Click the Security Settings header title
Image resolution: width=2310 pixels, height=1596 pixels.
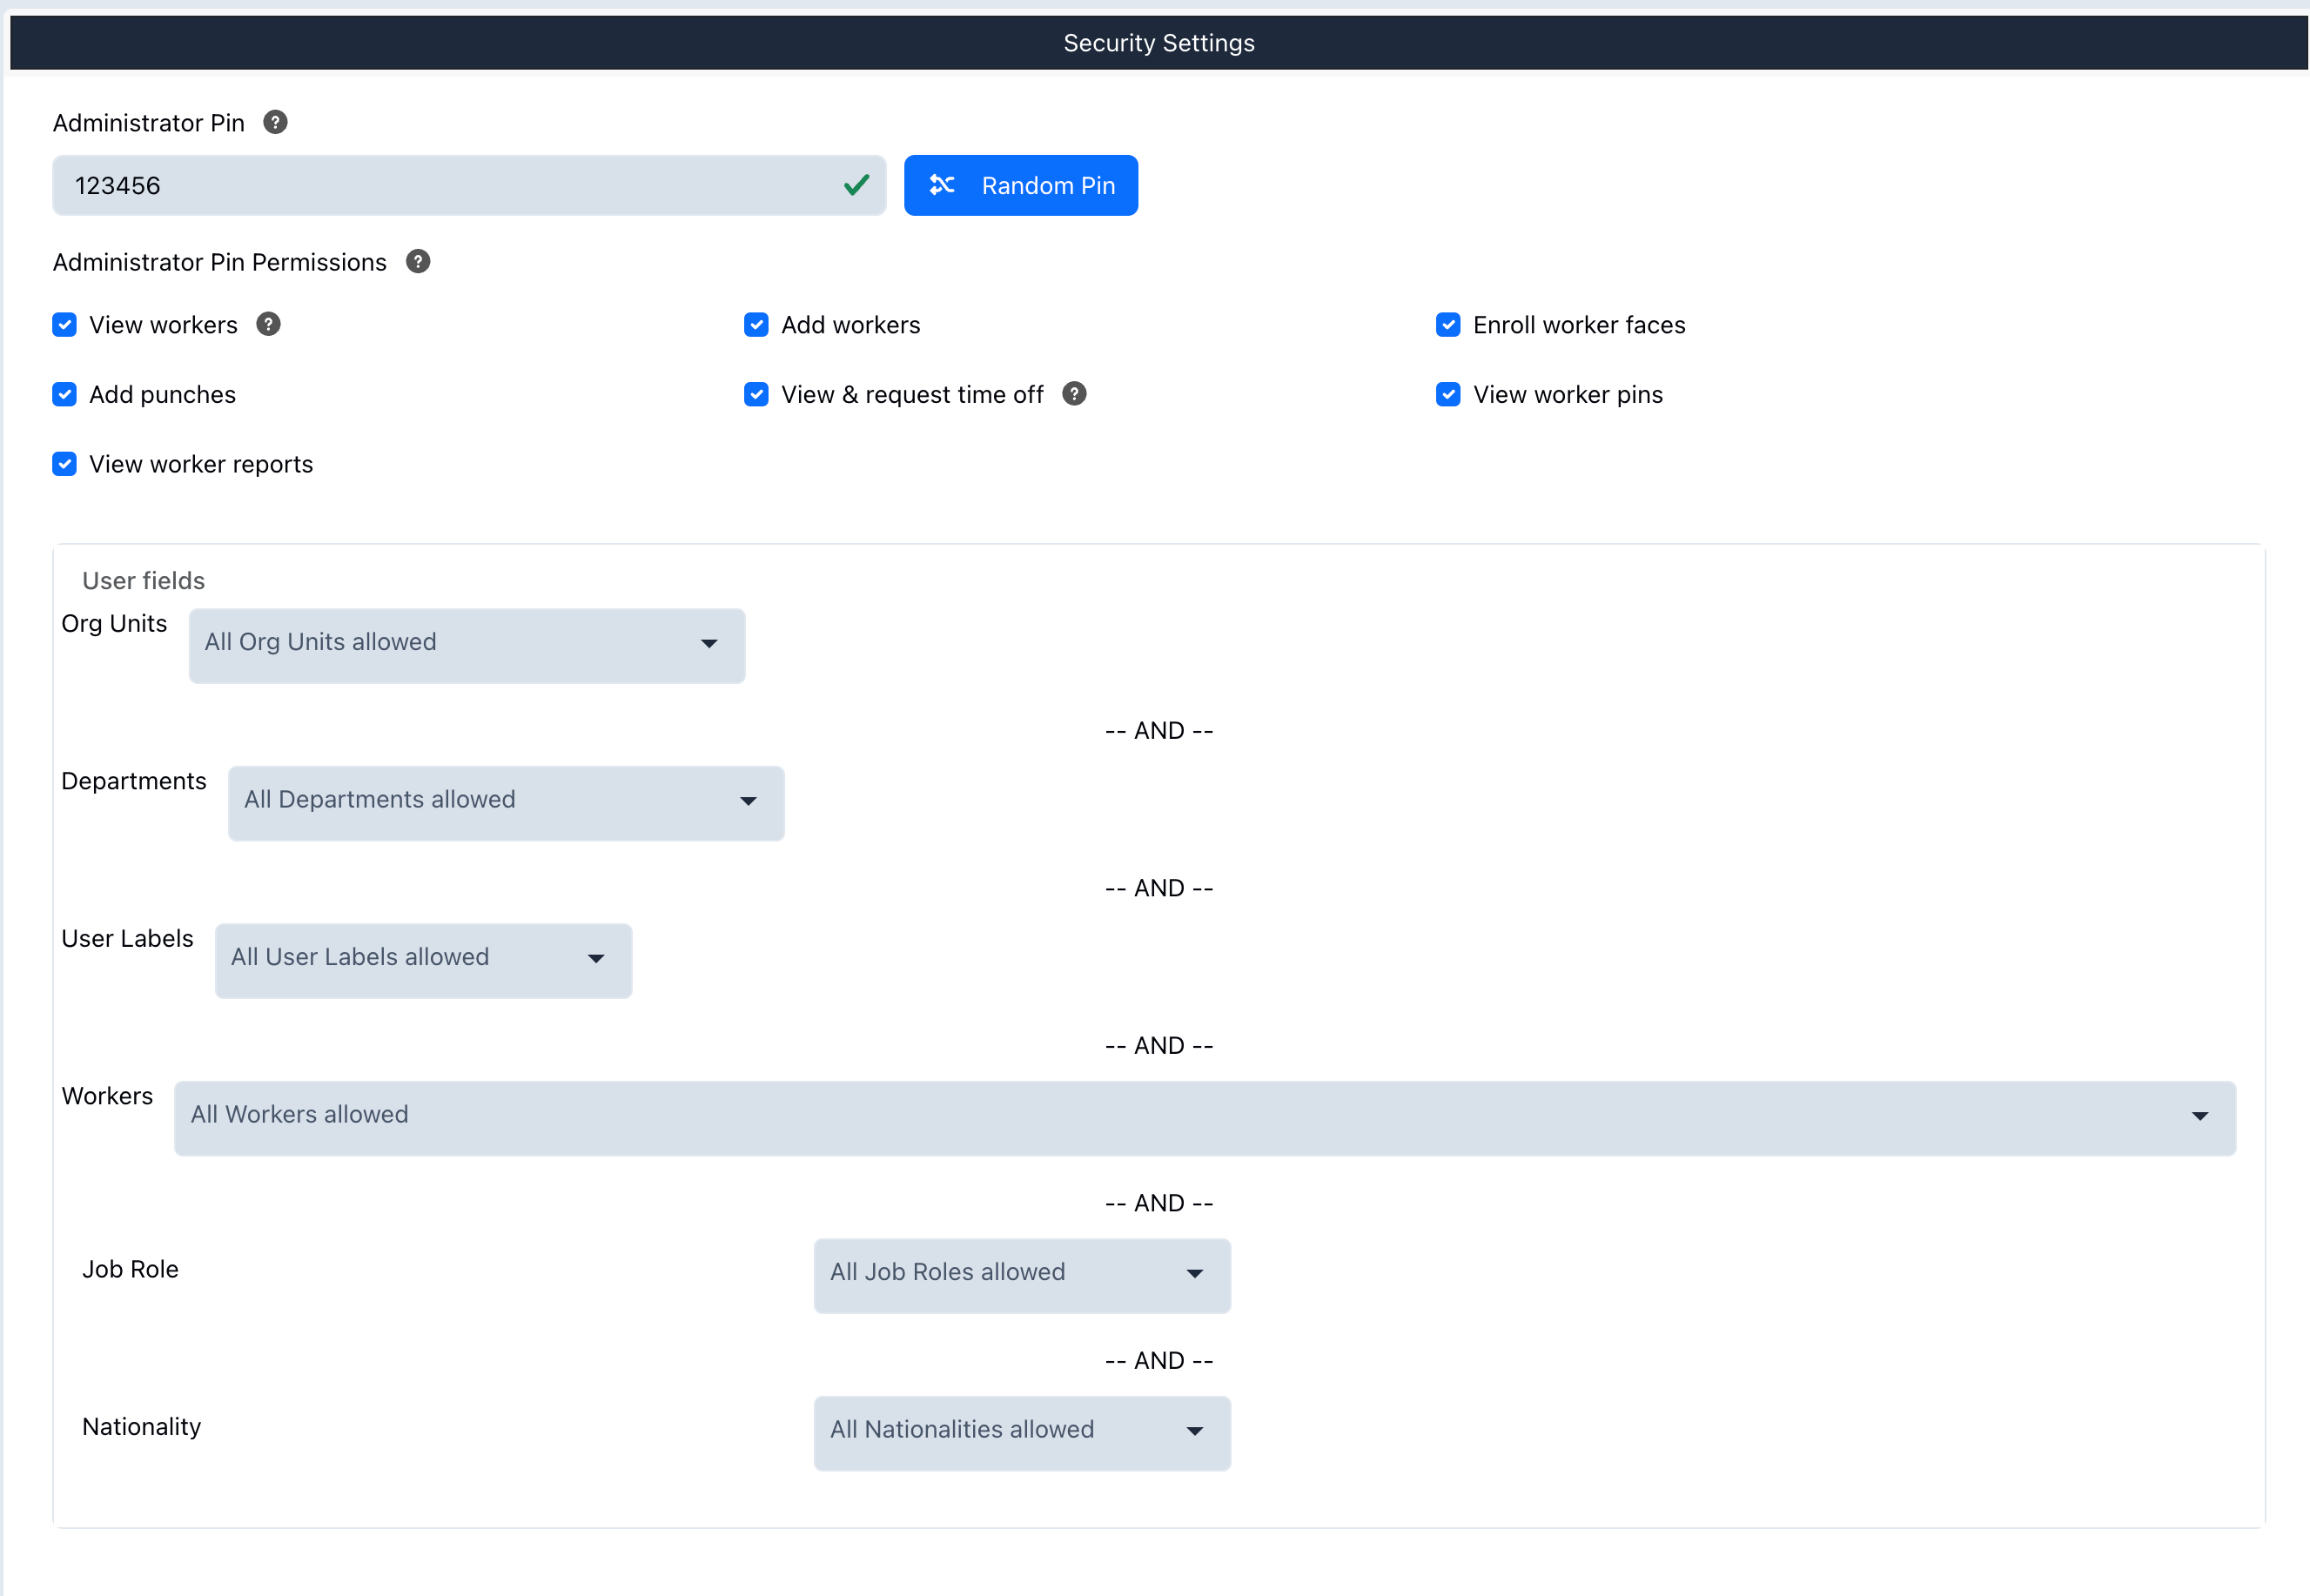click(x=1159, y=43)
